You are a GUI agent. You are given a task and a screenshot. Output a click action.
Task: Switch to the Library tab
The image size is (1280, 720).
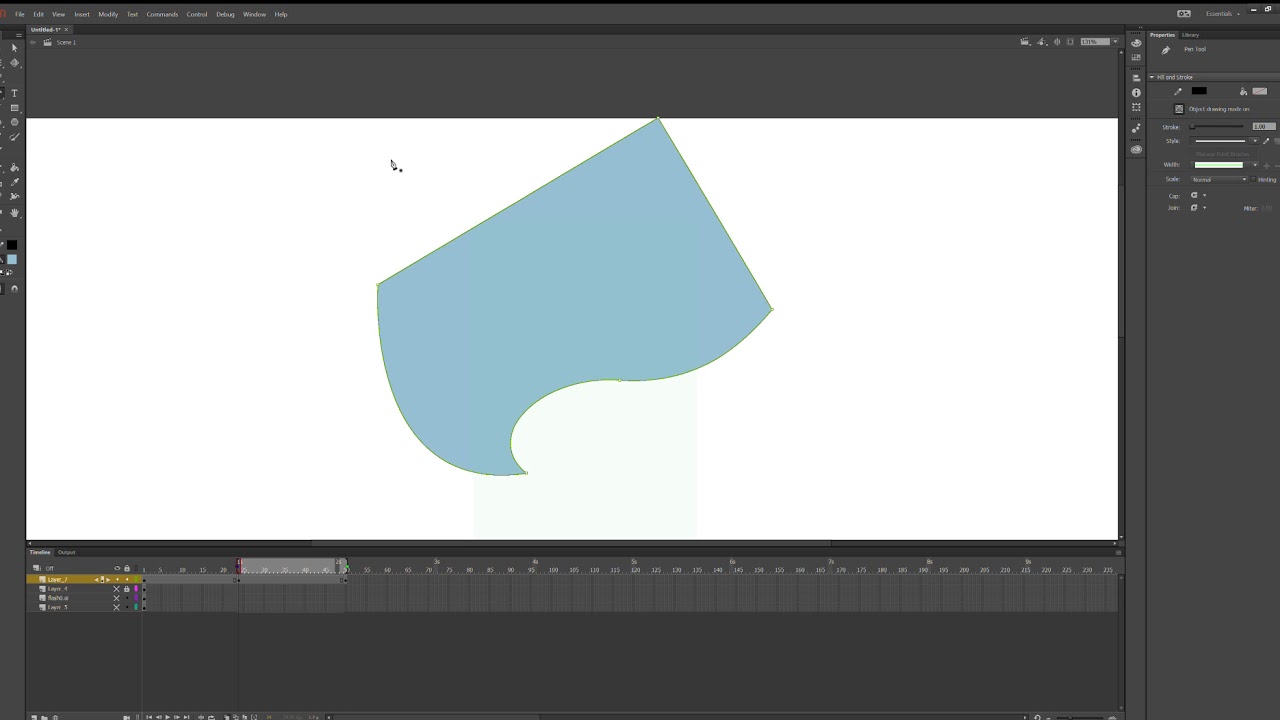(x=1190, y=35)
